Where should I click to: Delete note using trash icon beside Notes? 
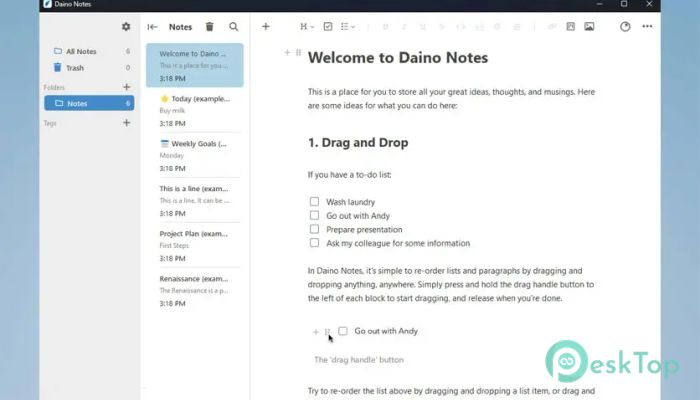click(x=209, y=27)
